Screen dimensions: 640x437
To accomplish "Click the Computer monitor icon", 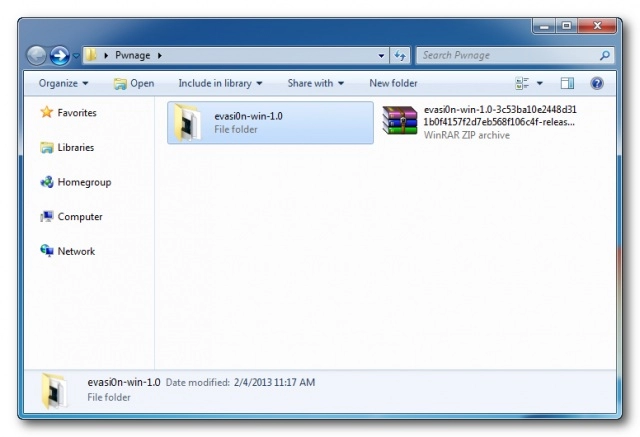I will click(47, 216).
